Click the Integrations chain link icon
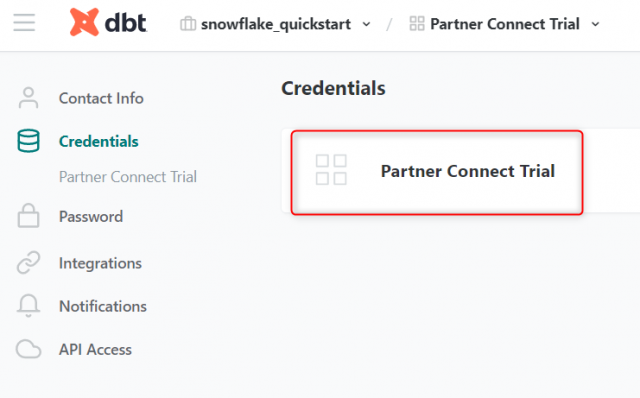Image resolution: width=640 pixels, height=398 pixels. pyautogui.click(x=28, y=262)
